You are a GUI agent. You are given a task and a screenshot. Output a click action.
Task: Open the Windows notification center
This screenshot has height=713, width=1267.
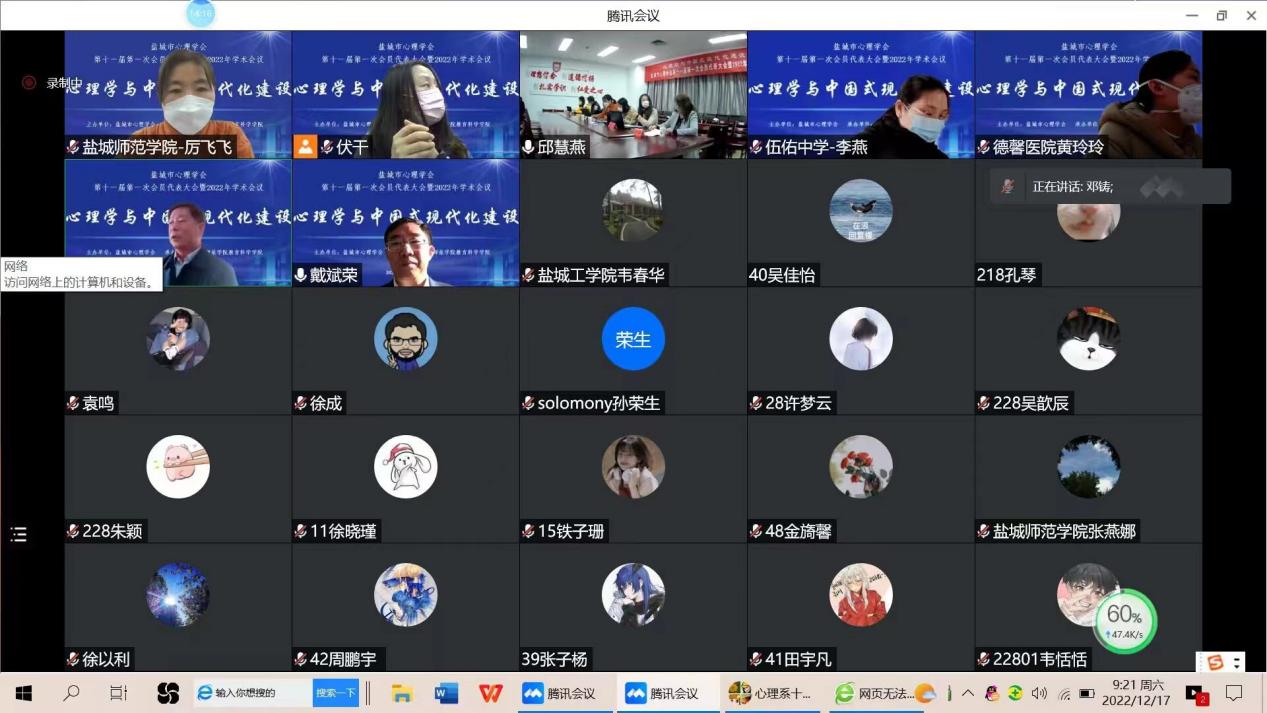(1234, 693)
